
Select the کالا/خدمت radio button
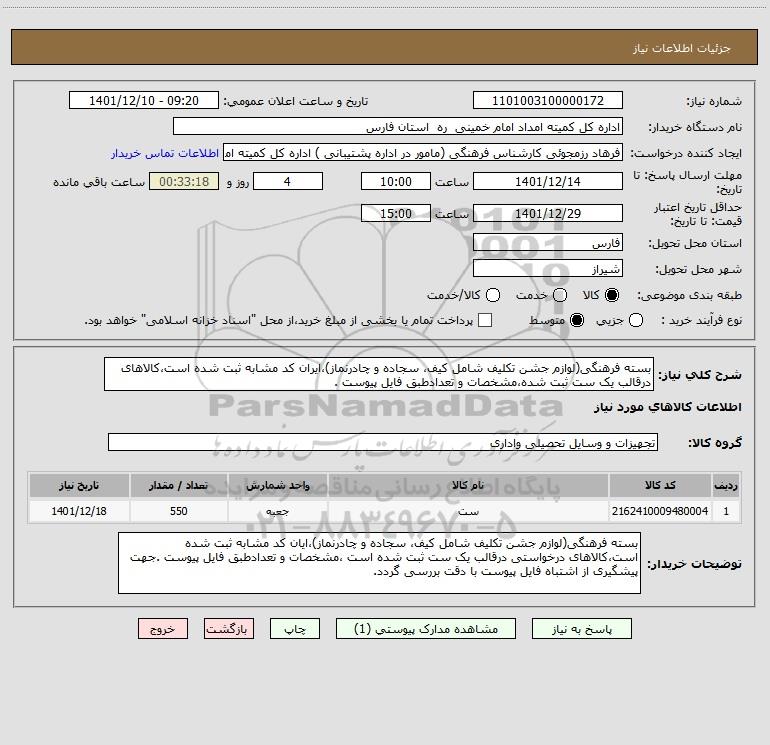(493, 295)
